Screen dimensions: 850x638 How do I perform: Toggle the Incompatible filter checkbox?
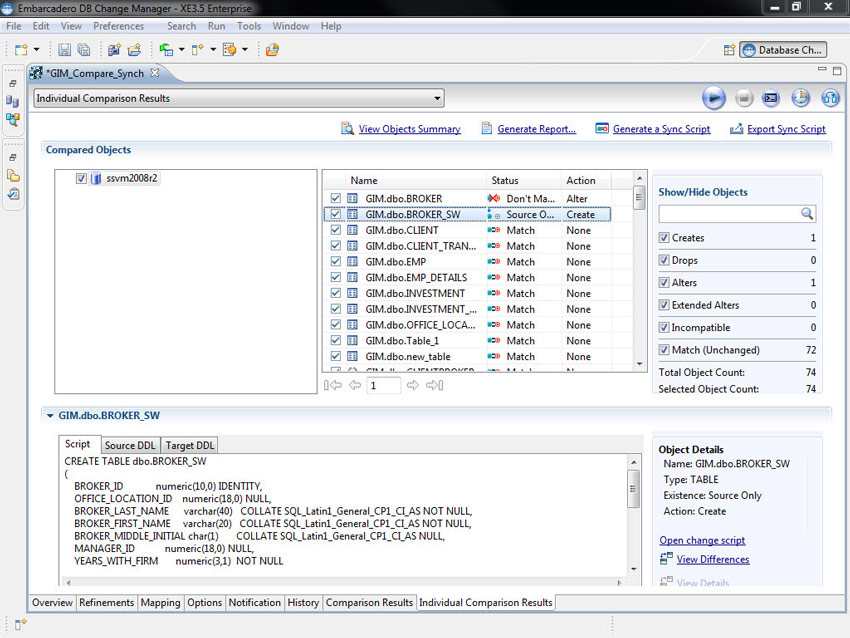click(664, 327)
